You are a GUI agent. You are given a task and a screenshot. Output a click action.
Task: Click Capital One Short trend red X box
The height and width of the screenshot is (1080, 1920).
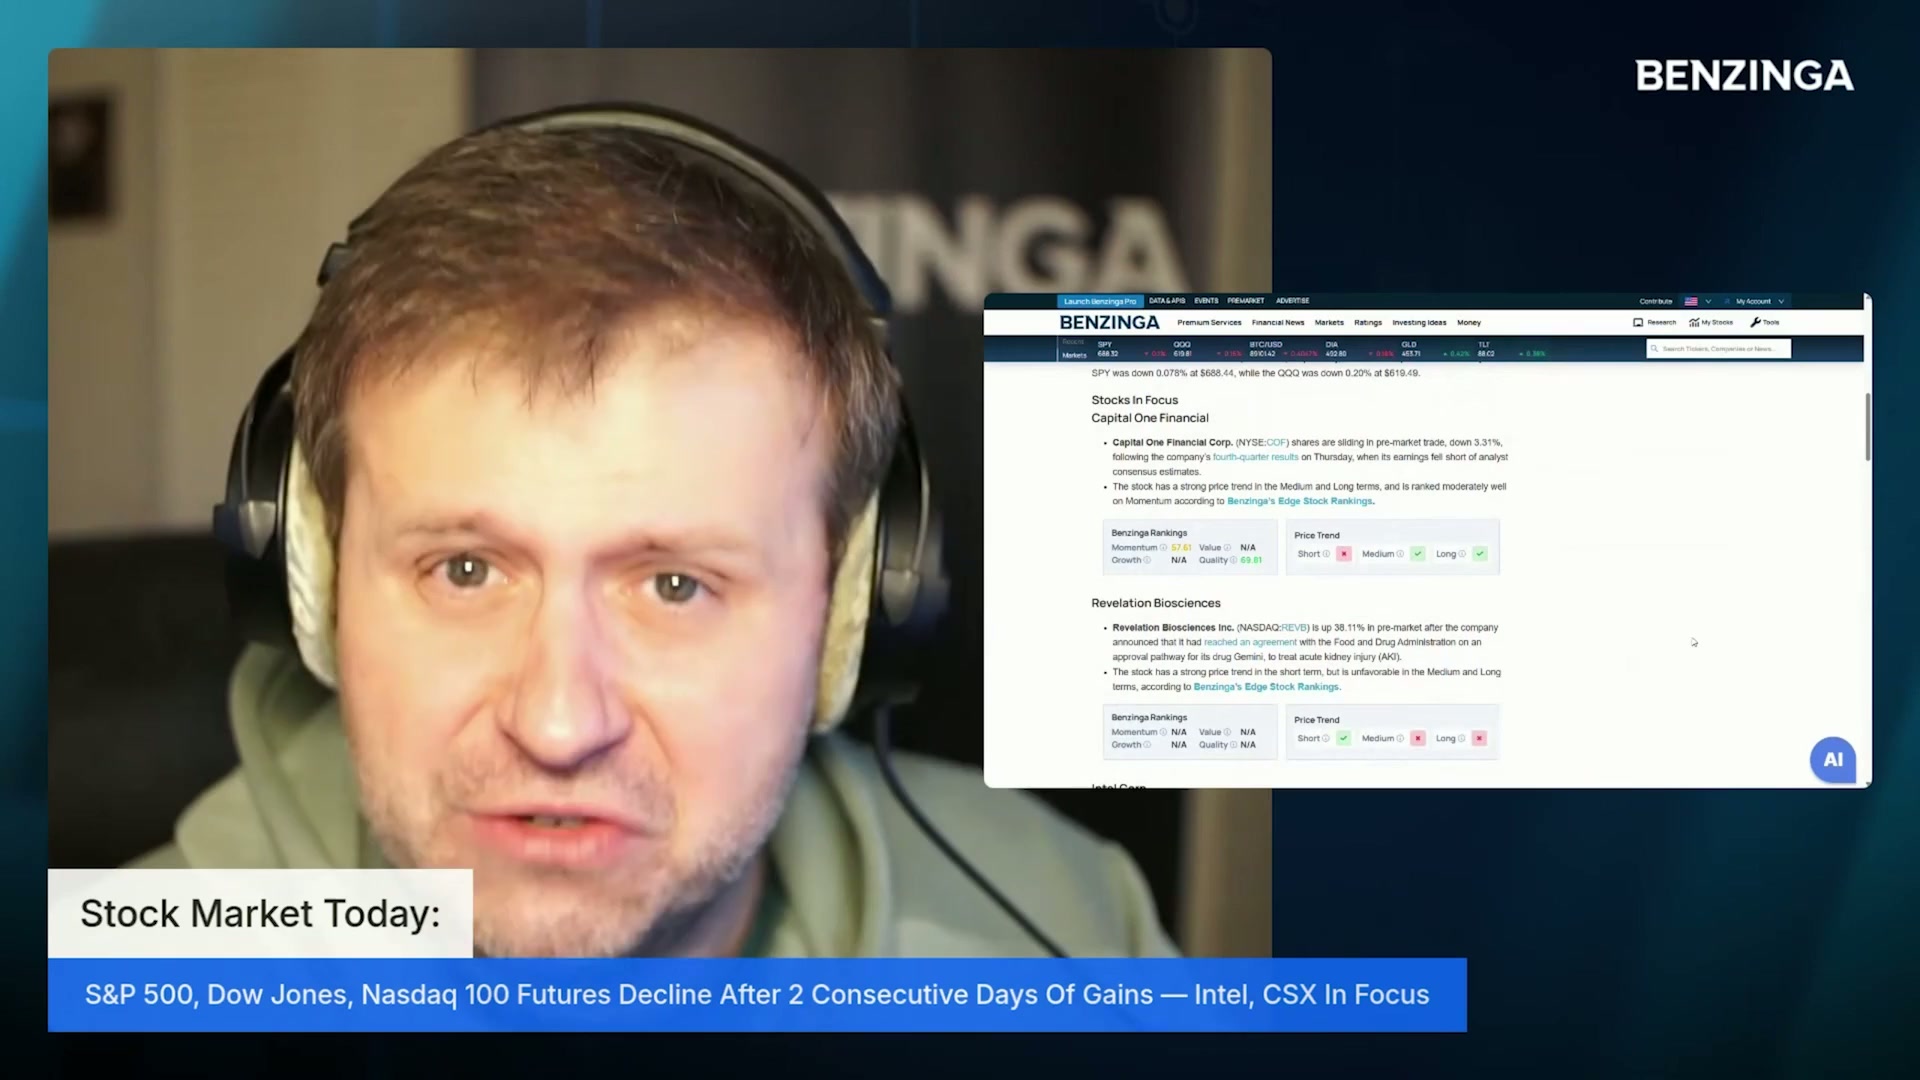click(1344, 554)
